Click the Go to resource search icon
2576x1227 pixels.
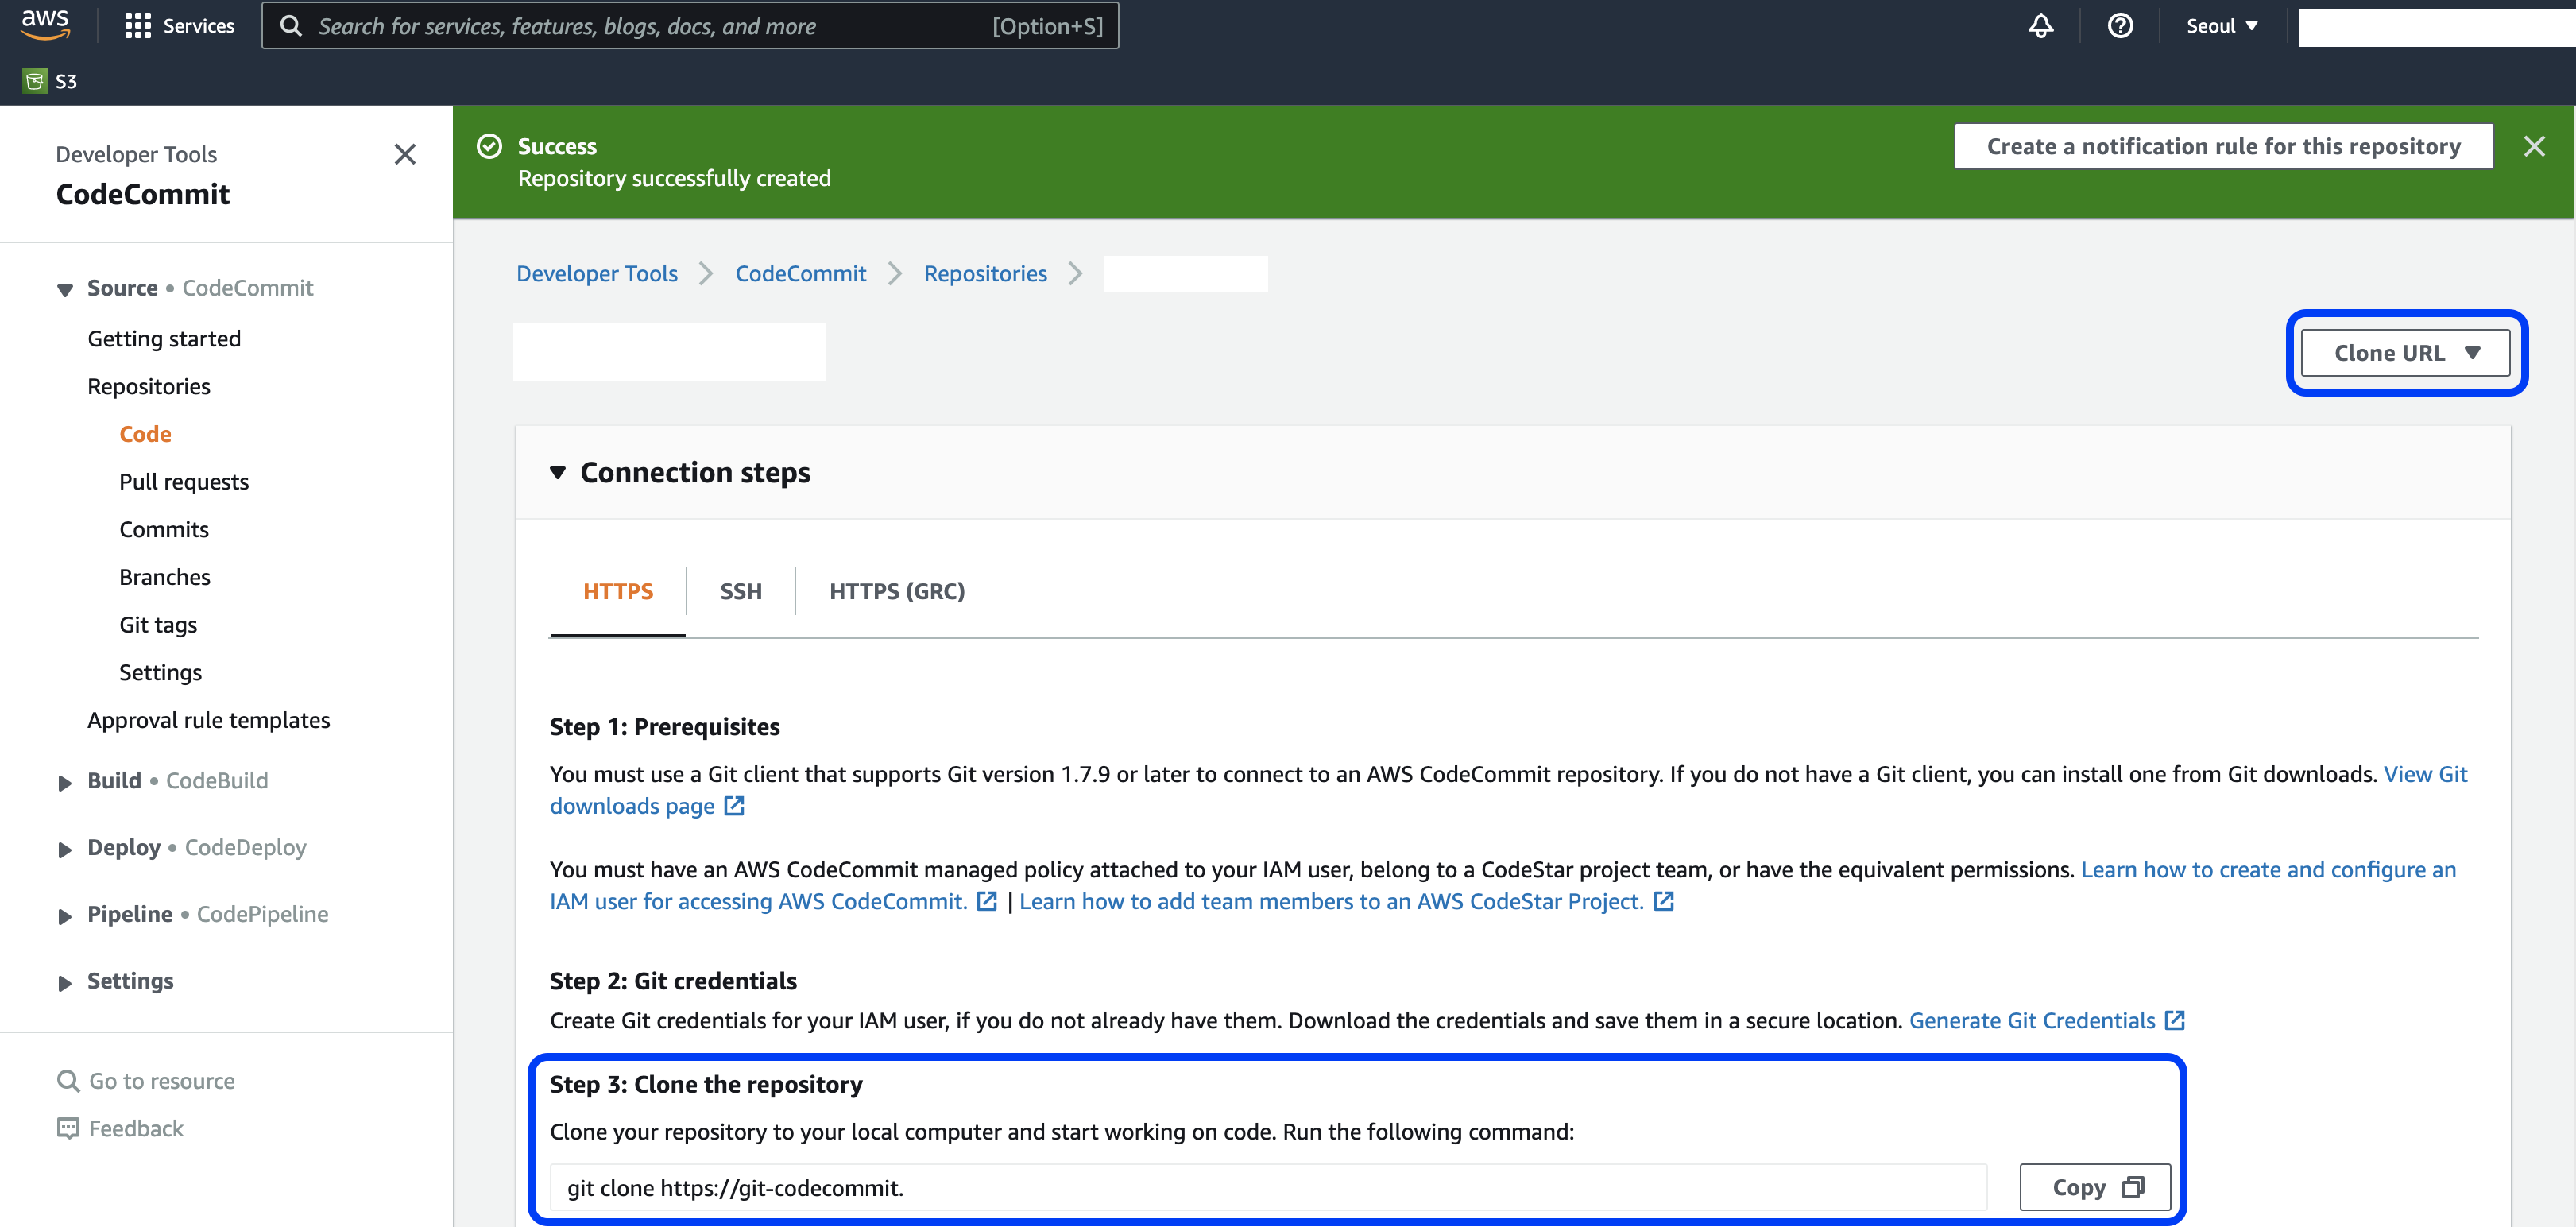pyautogui.click(x=68, y=1081)
